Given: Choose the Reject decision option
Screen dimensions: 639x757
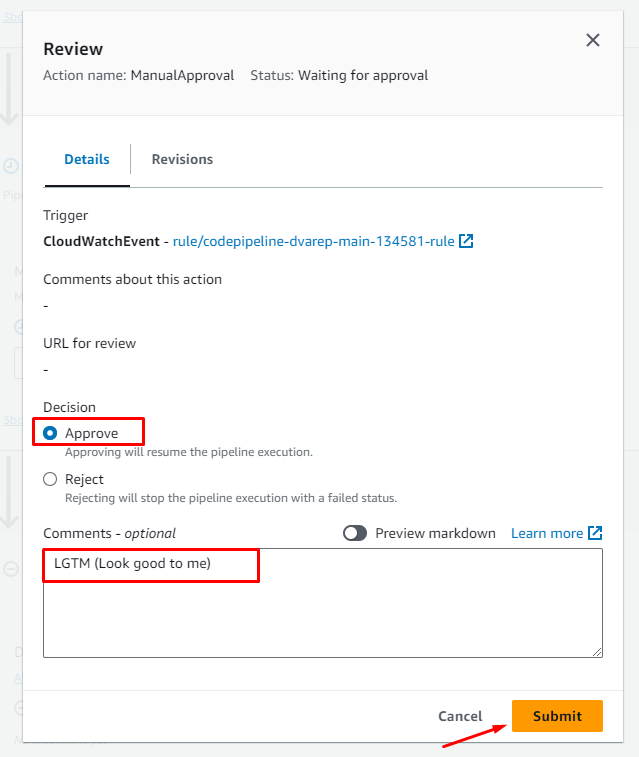Looking at the screenshot, I should pos(50,479).
